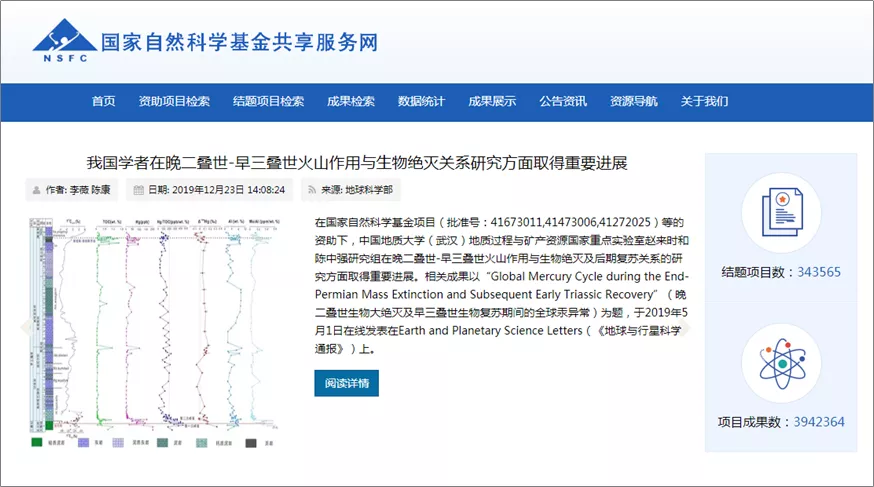The image size is (874, 487).
Task: Click the 3942364 project results count link
Action: 818,422
